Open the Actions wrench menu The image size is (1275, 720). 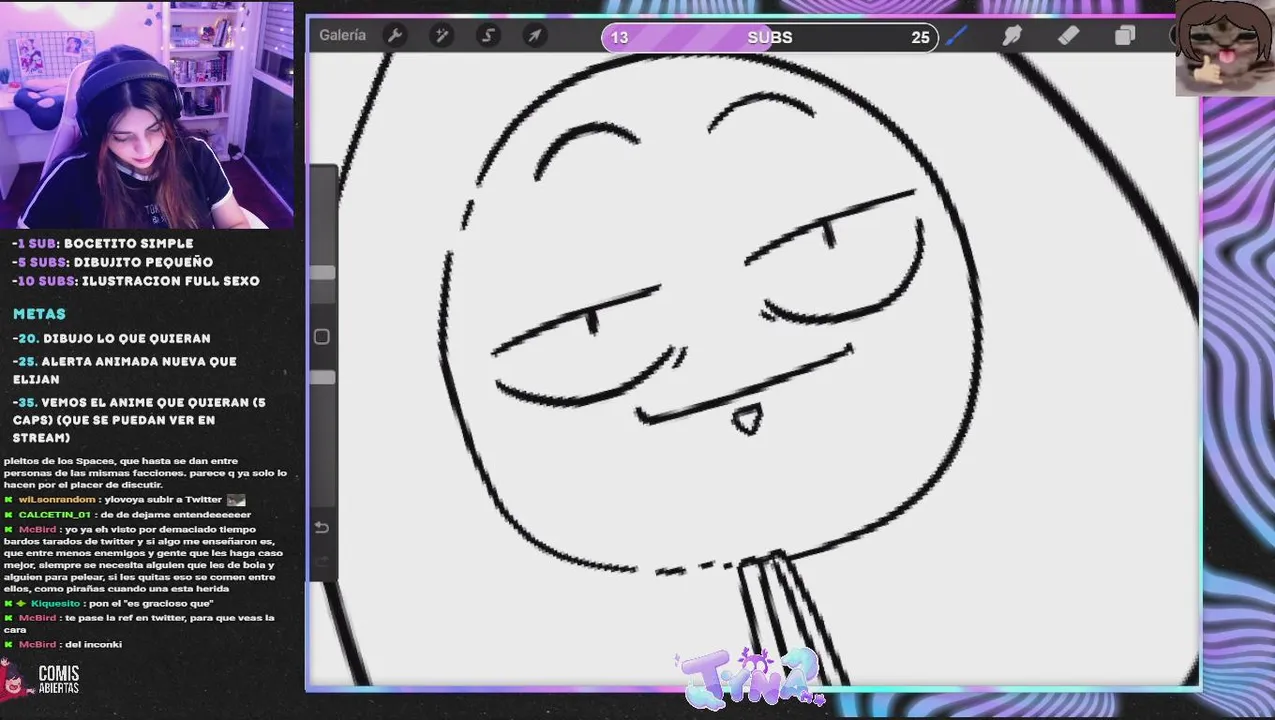(x=395, y=36)
